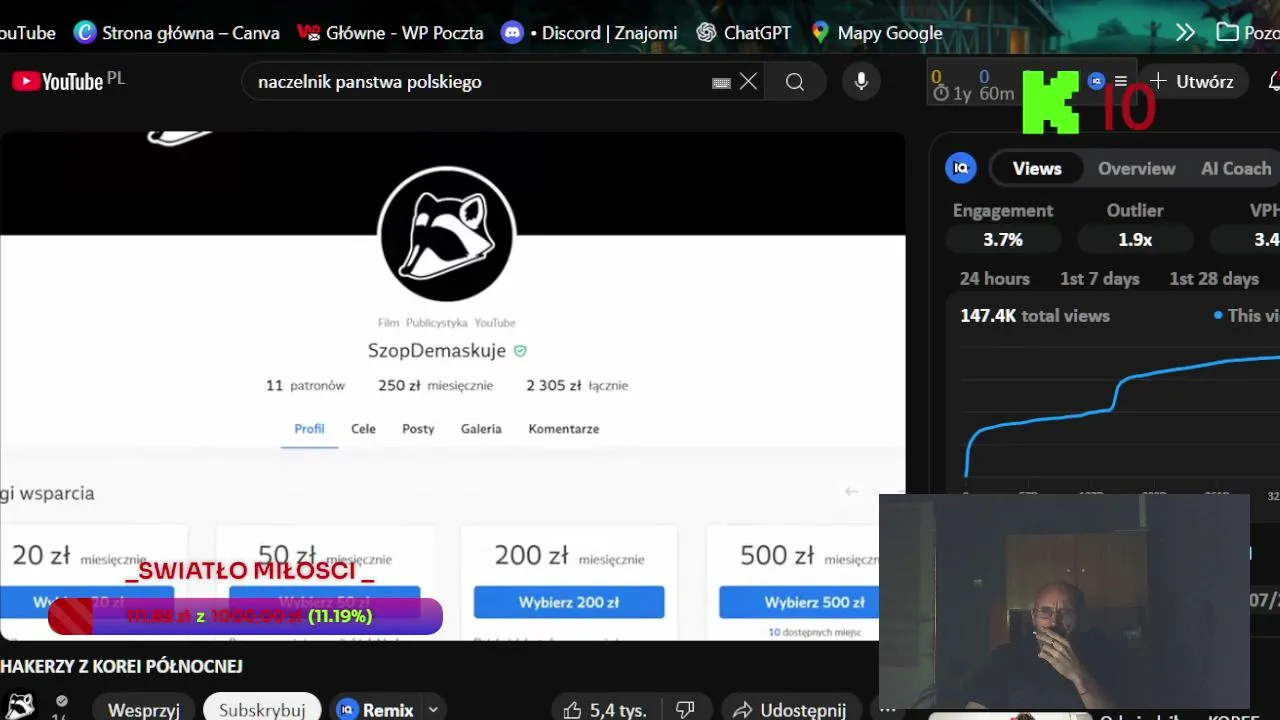
Task: Click the IQ logo in the stats panel
Action: 961,168
